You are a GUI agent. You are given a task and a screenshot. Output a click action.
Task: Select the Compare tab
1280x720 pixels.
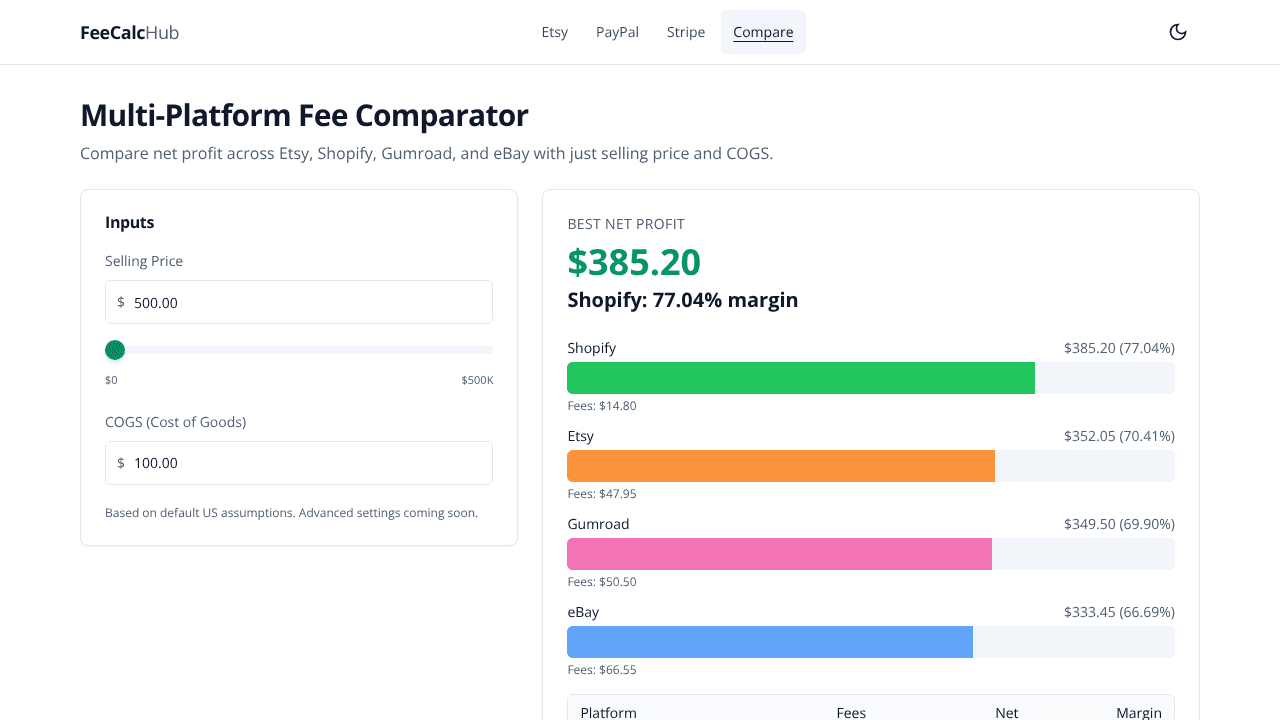click(x=763, y=32)
